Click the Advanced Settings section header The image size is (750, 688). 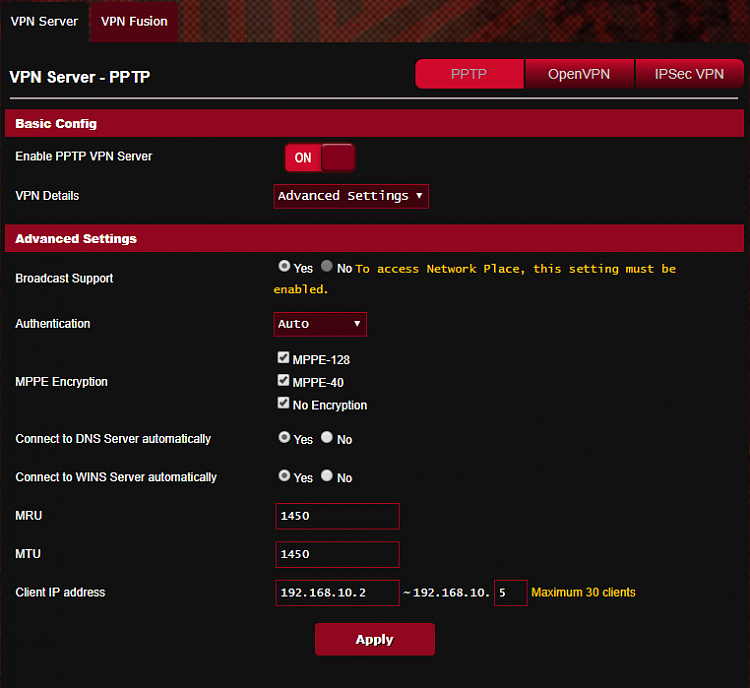click(374, 238)
